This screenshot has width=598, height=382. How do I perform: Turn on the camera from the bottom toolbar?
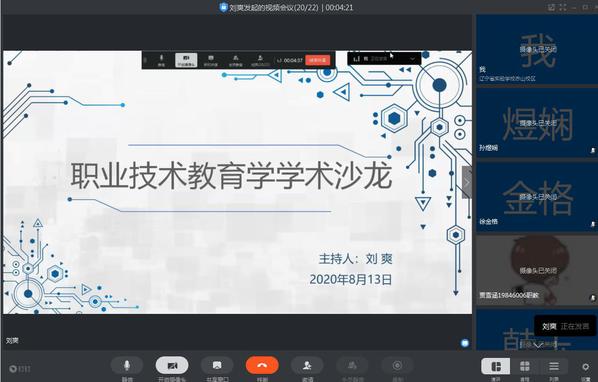coord(172,366)
